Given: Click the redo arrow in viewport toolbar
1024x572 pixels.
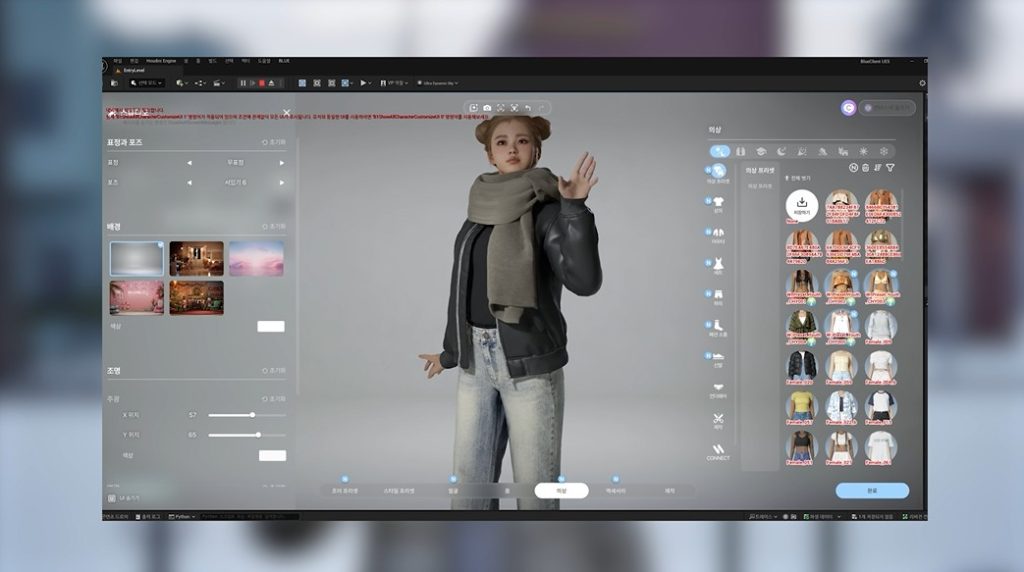Looking at the screenshot, I should tap(541, 108).
